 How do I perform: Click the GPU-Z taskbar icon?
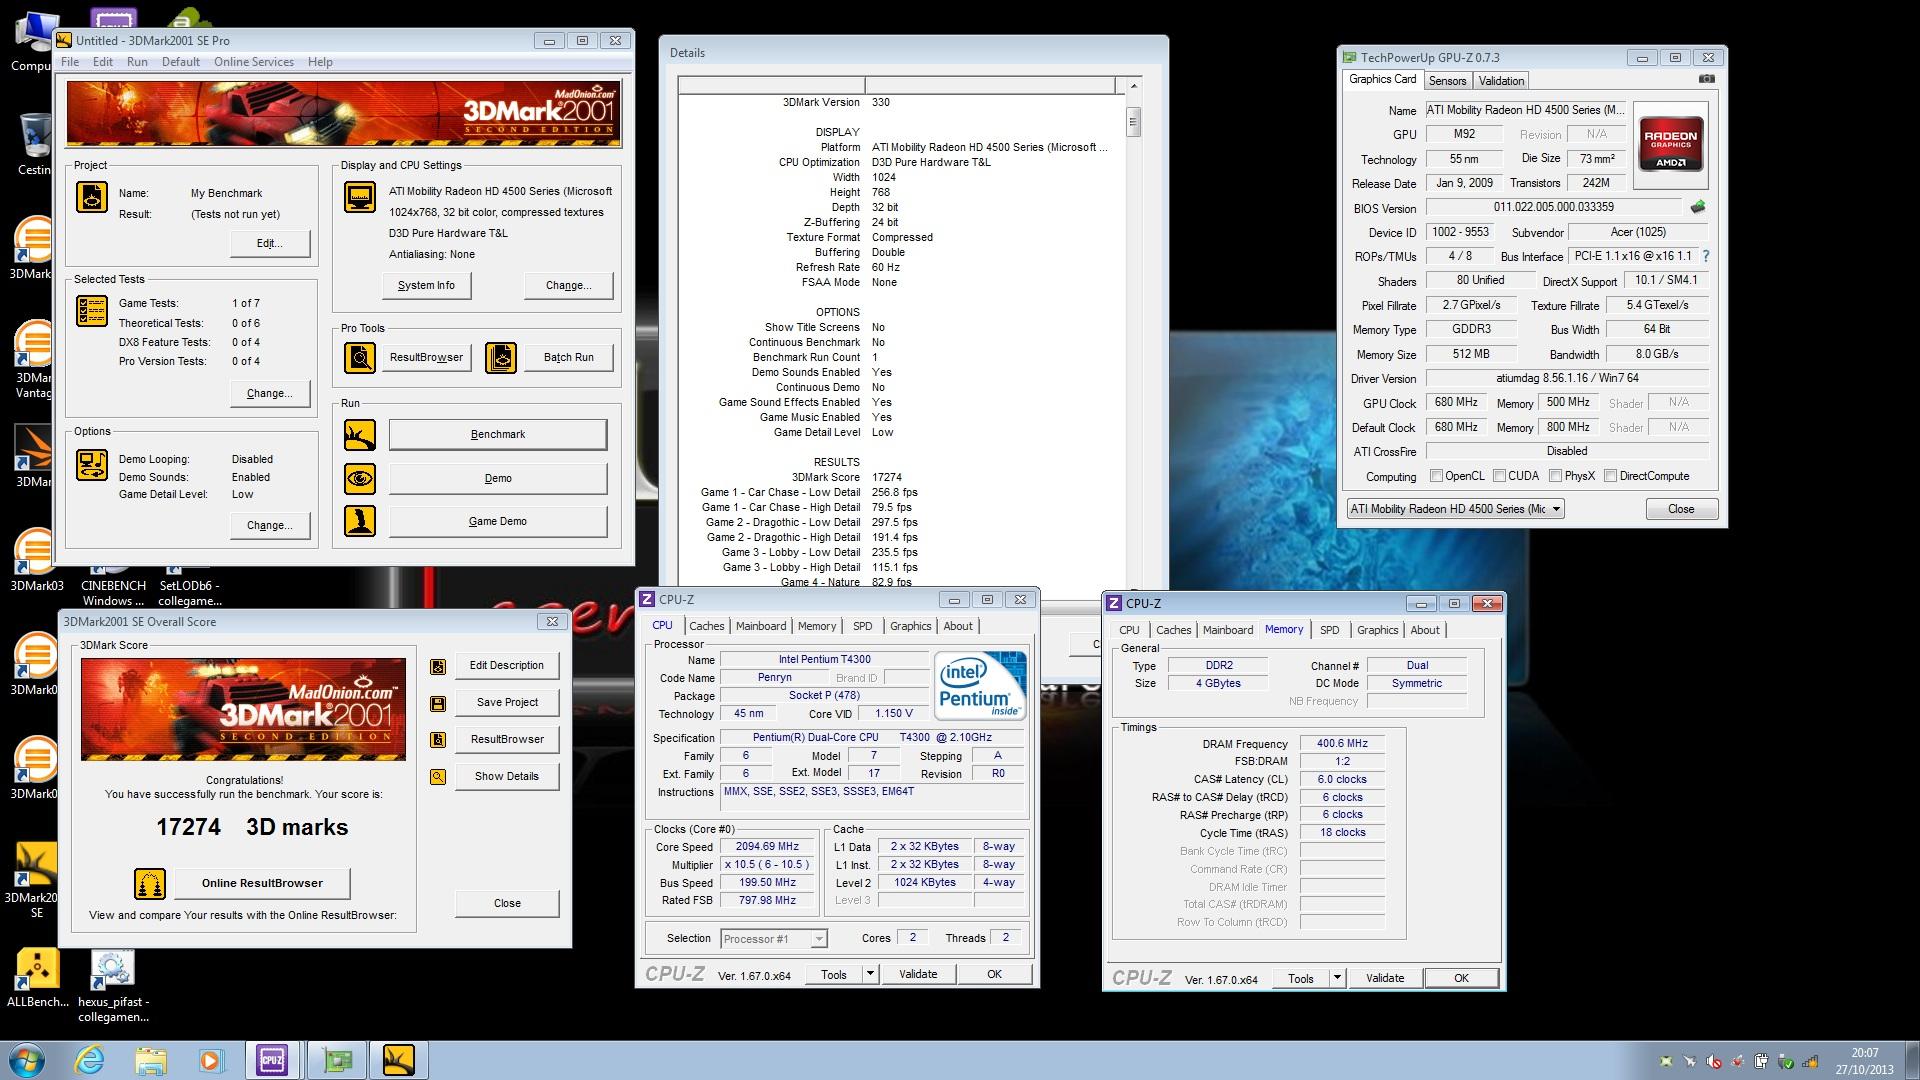click(337, 1060)
